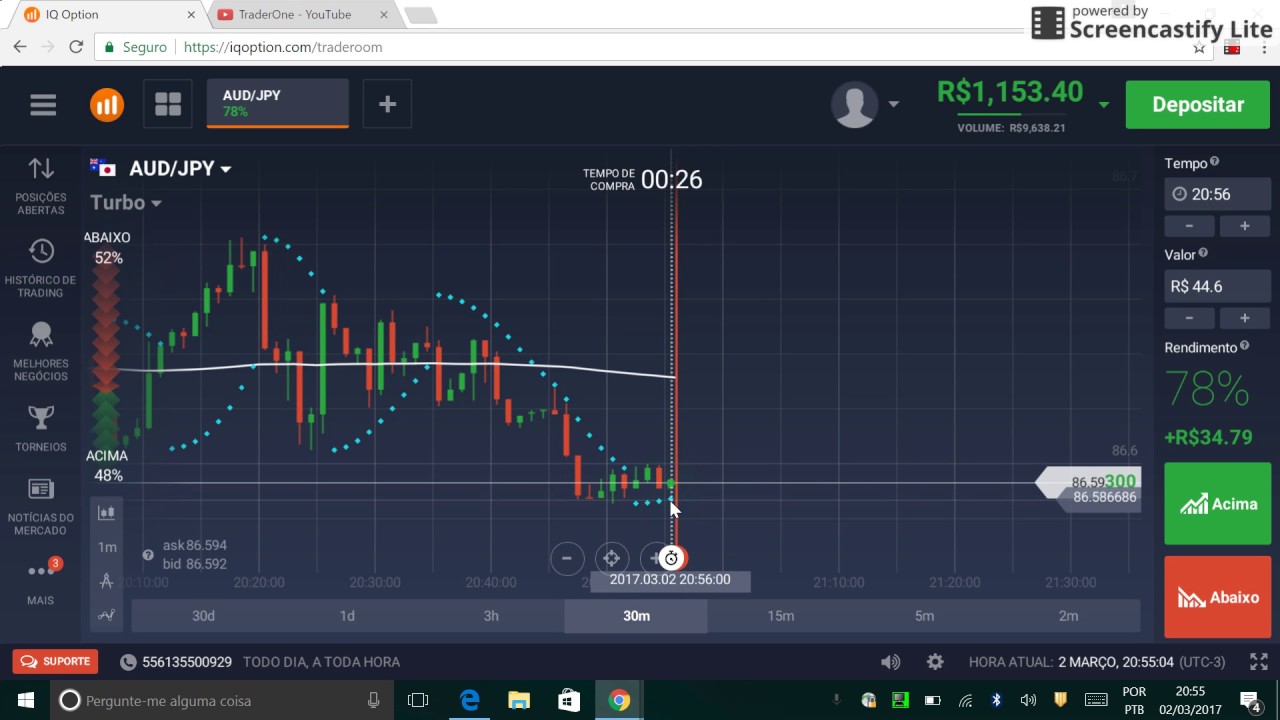Place an Abaixo (put) trade
1280x720 pixels.
[1217, 597]
